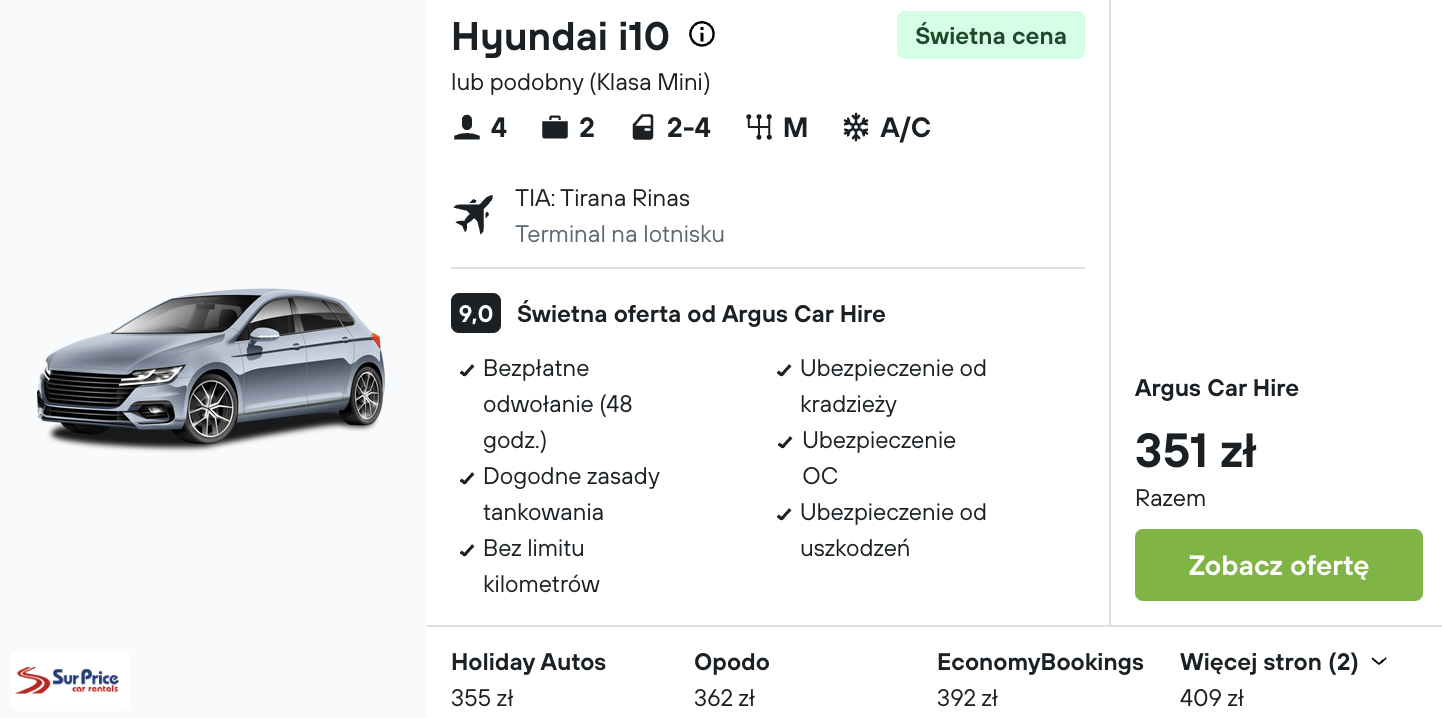
Task: Click the passenger seats person icon
Action: pyautogui.click(x=466, y=128)
